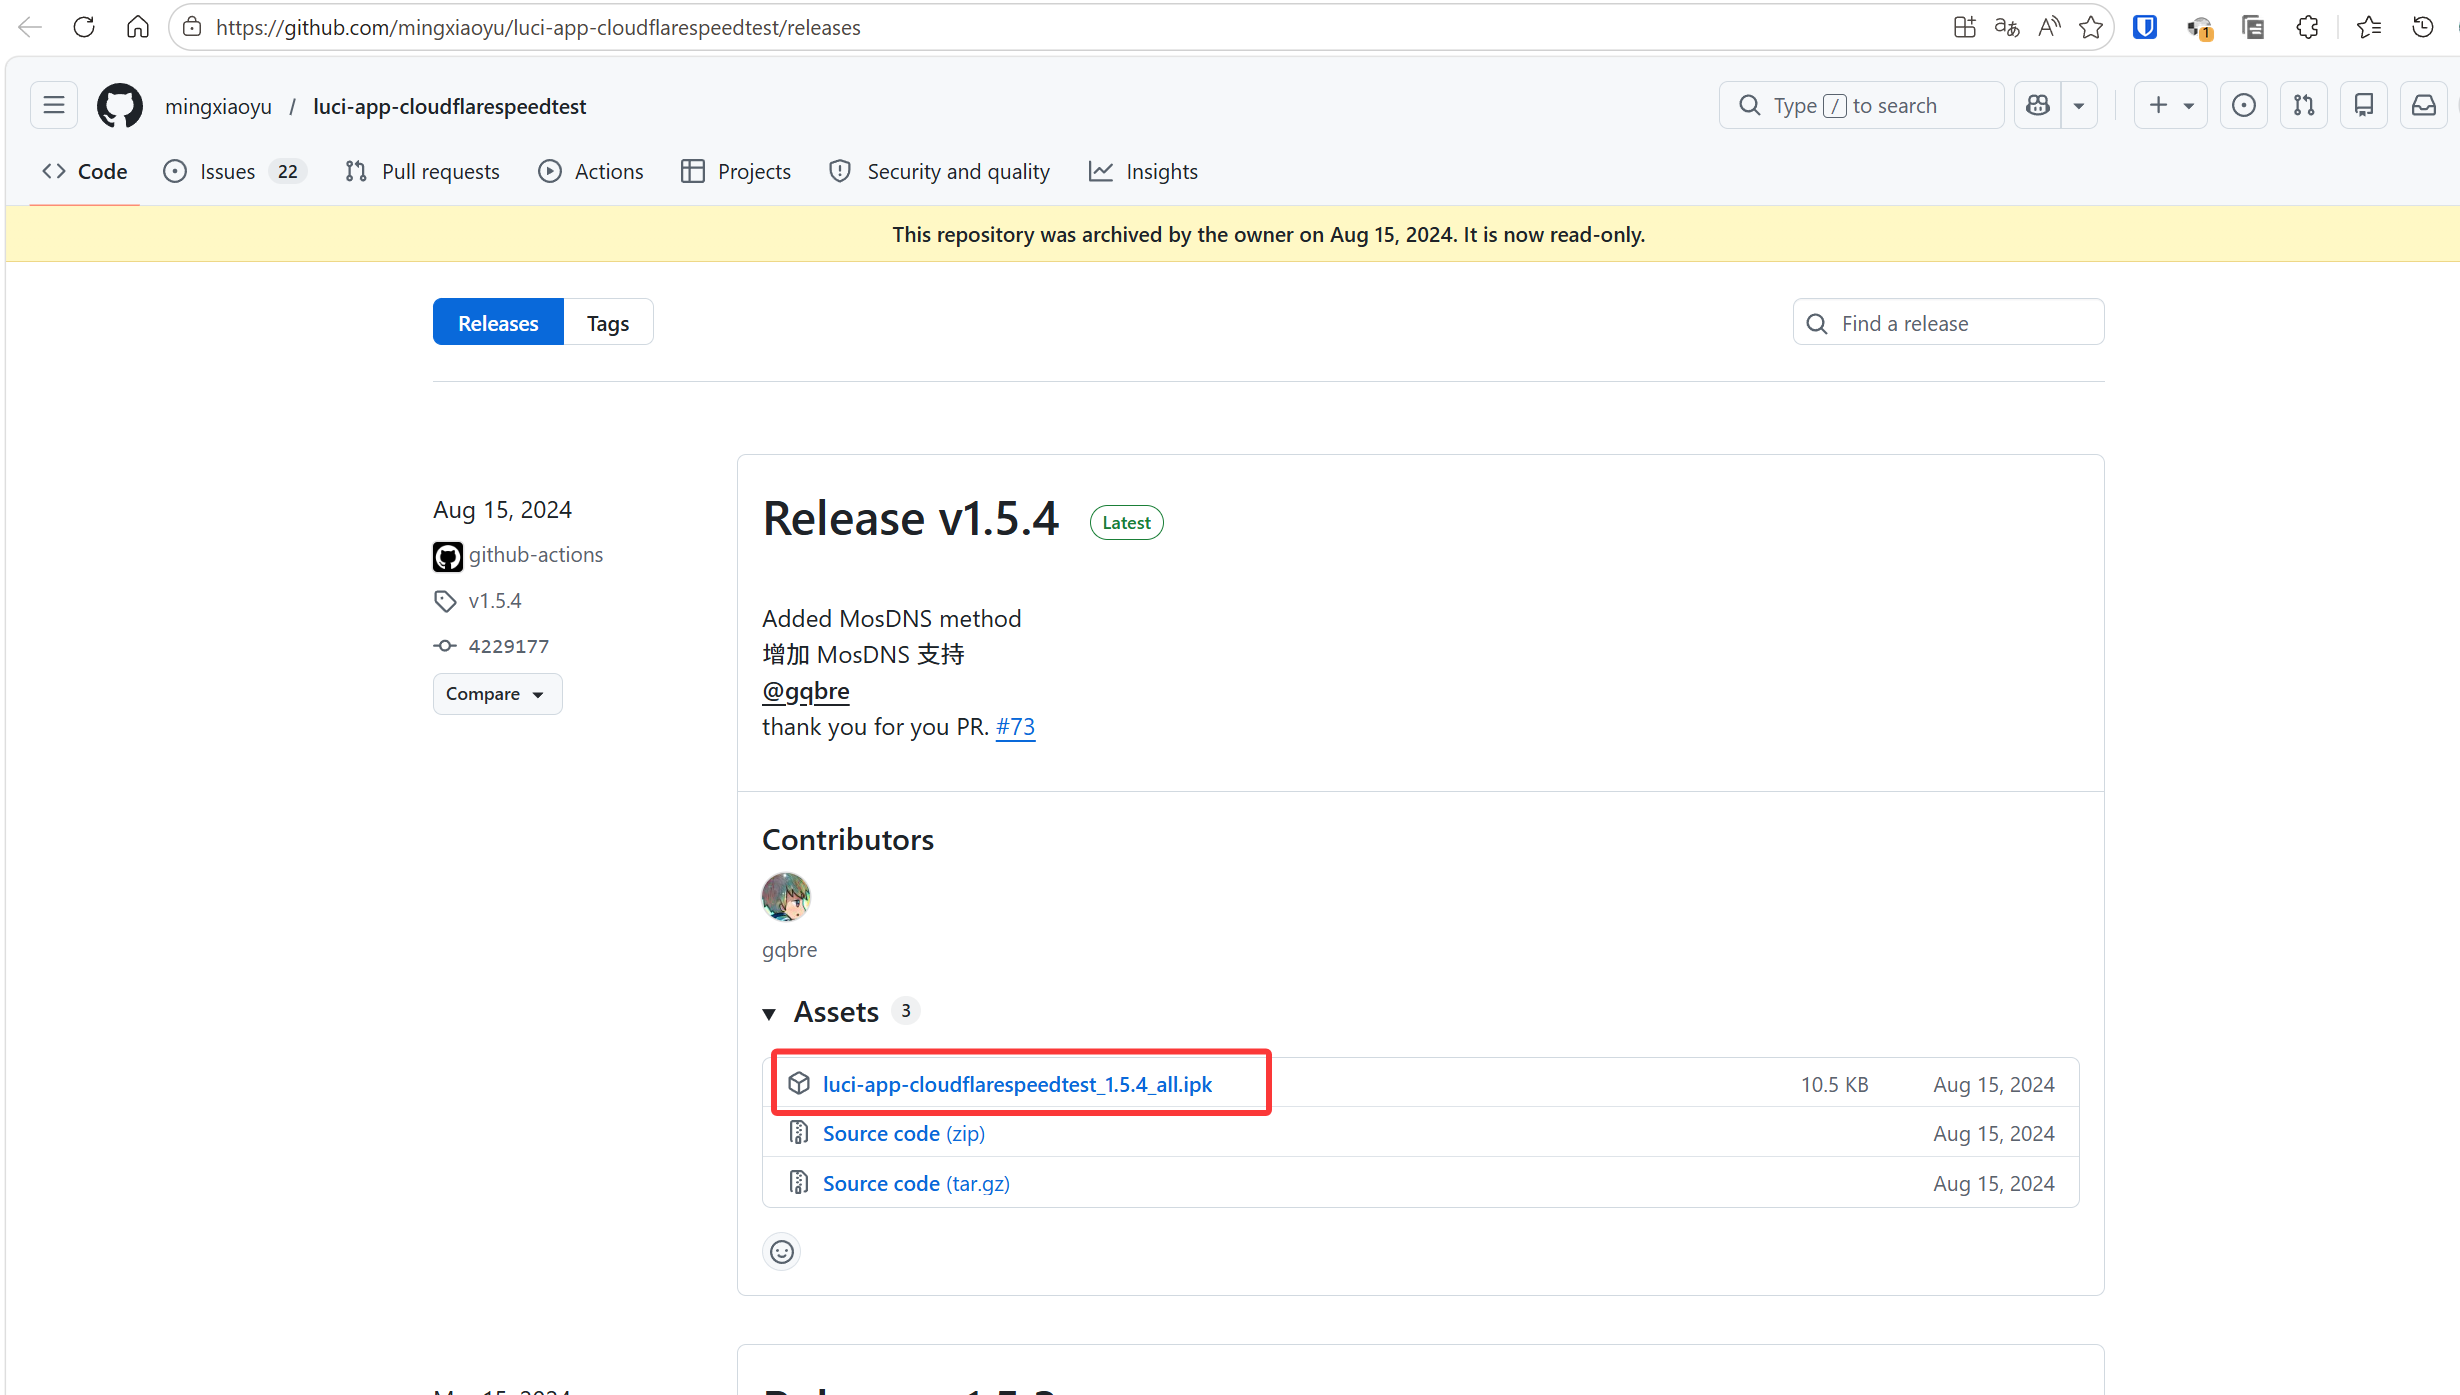Download luci-app-cloudflarespeedtest_1.5.4_all.ipk file
The width and height of the screenshot is (2460, 1395).
point(1017,1085)
